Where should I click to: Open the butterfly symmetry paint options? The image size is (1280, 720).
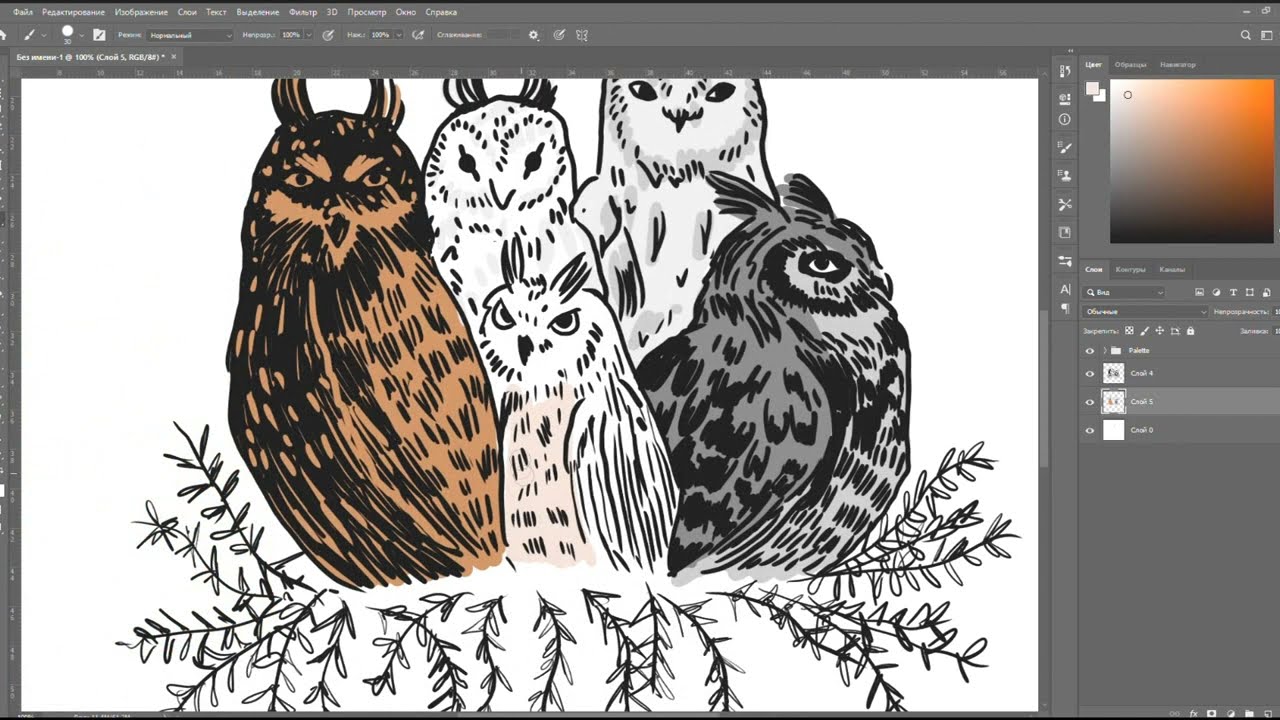(582, 34)
